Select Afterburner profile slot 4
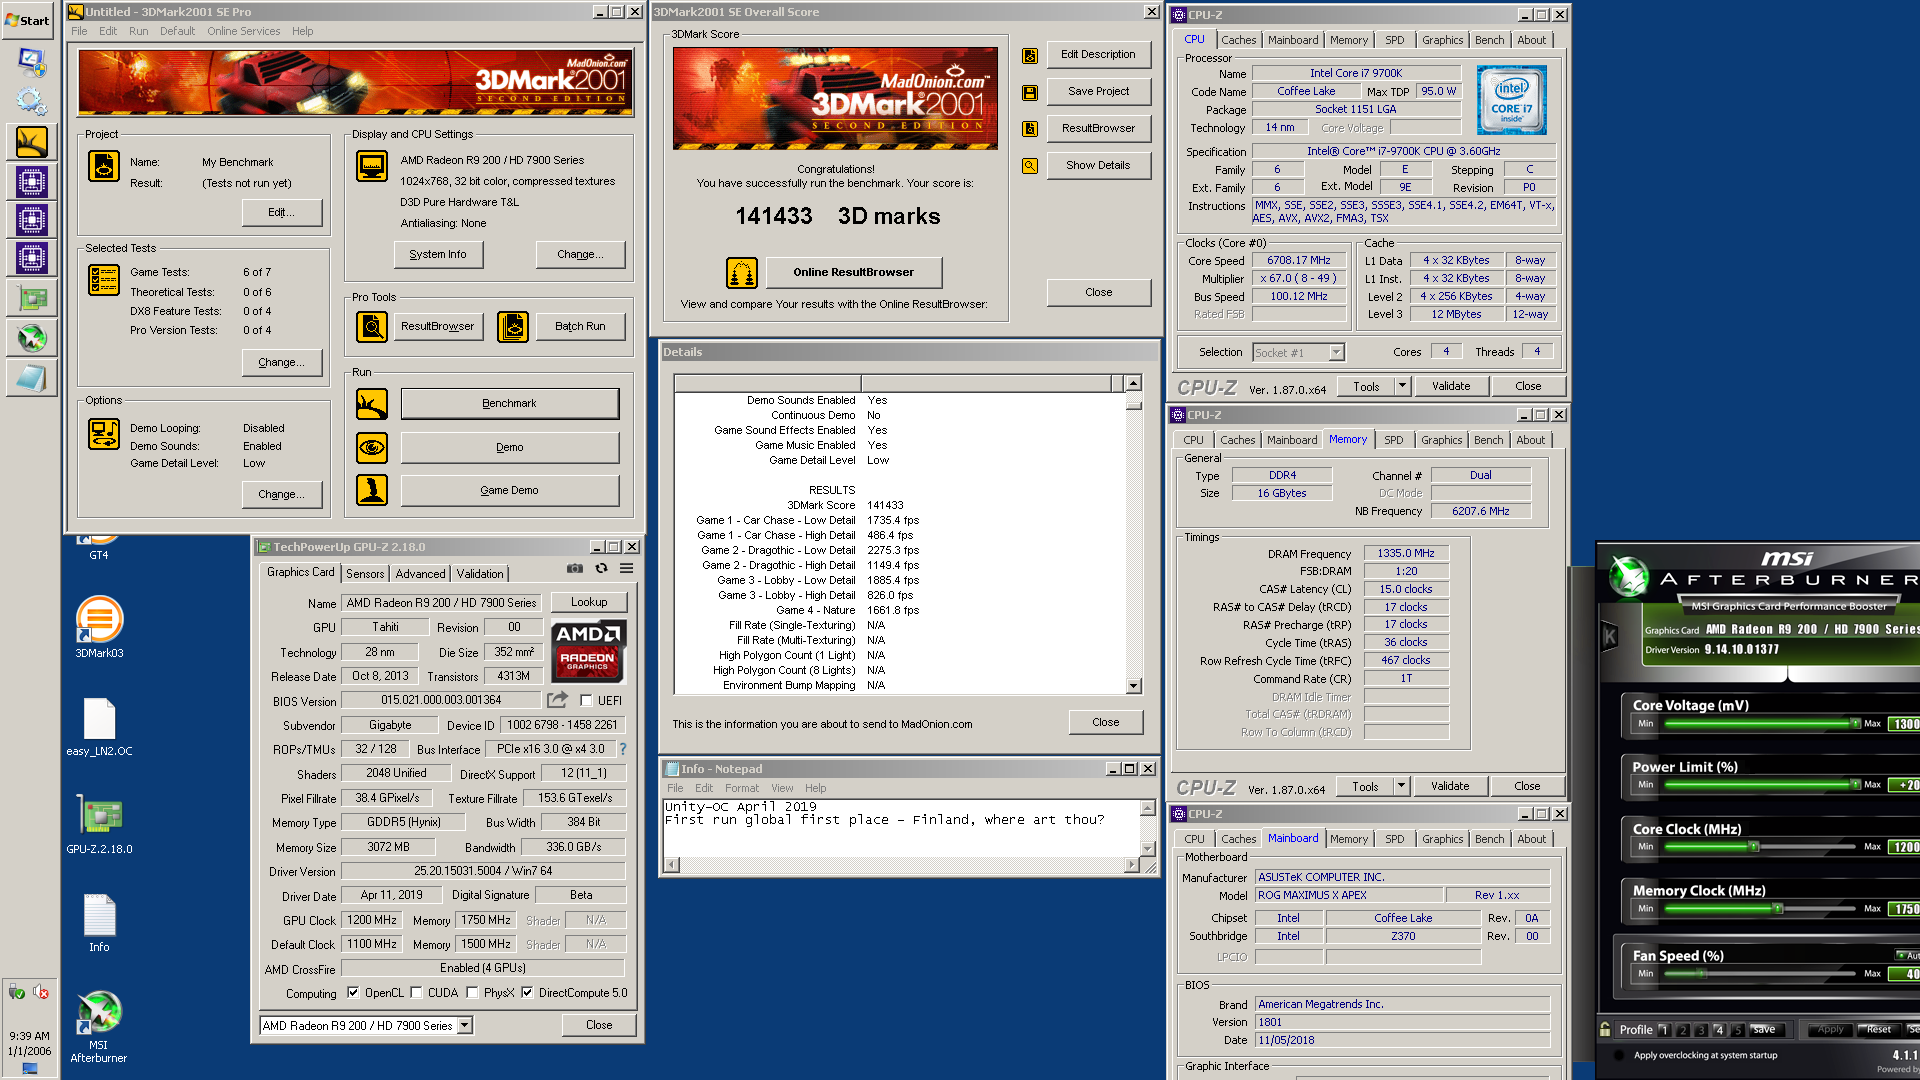The width and height of the screenshot is (1920, 1080). 1719,1030
